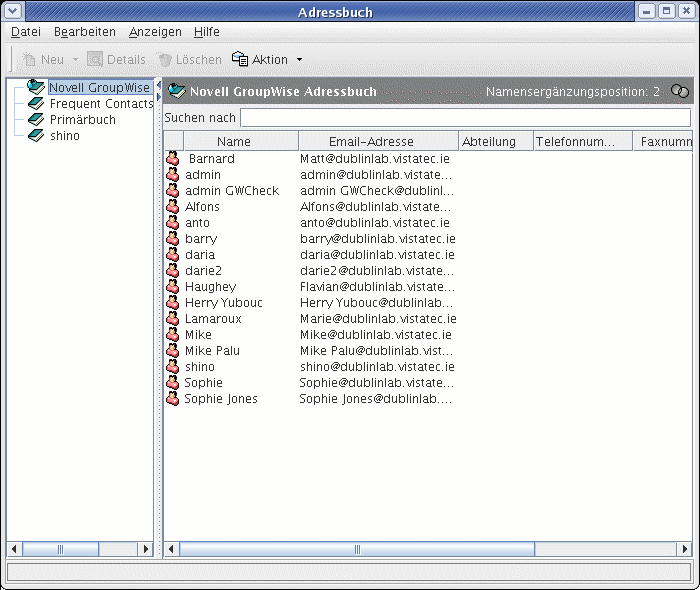
Task: Select the contact named admin
Action: 203,175
